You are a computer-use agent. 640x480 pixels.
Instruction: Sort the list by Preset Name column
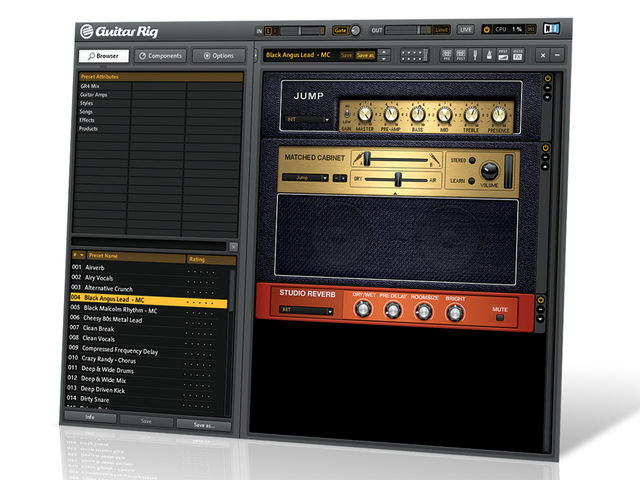pos(136,256)
